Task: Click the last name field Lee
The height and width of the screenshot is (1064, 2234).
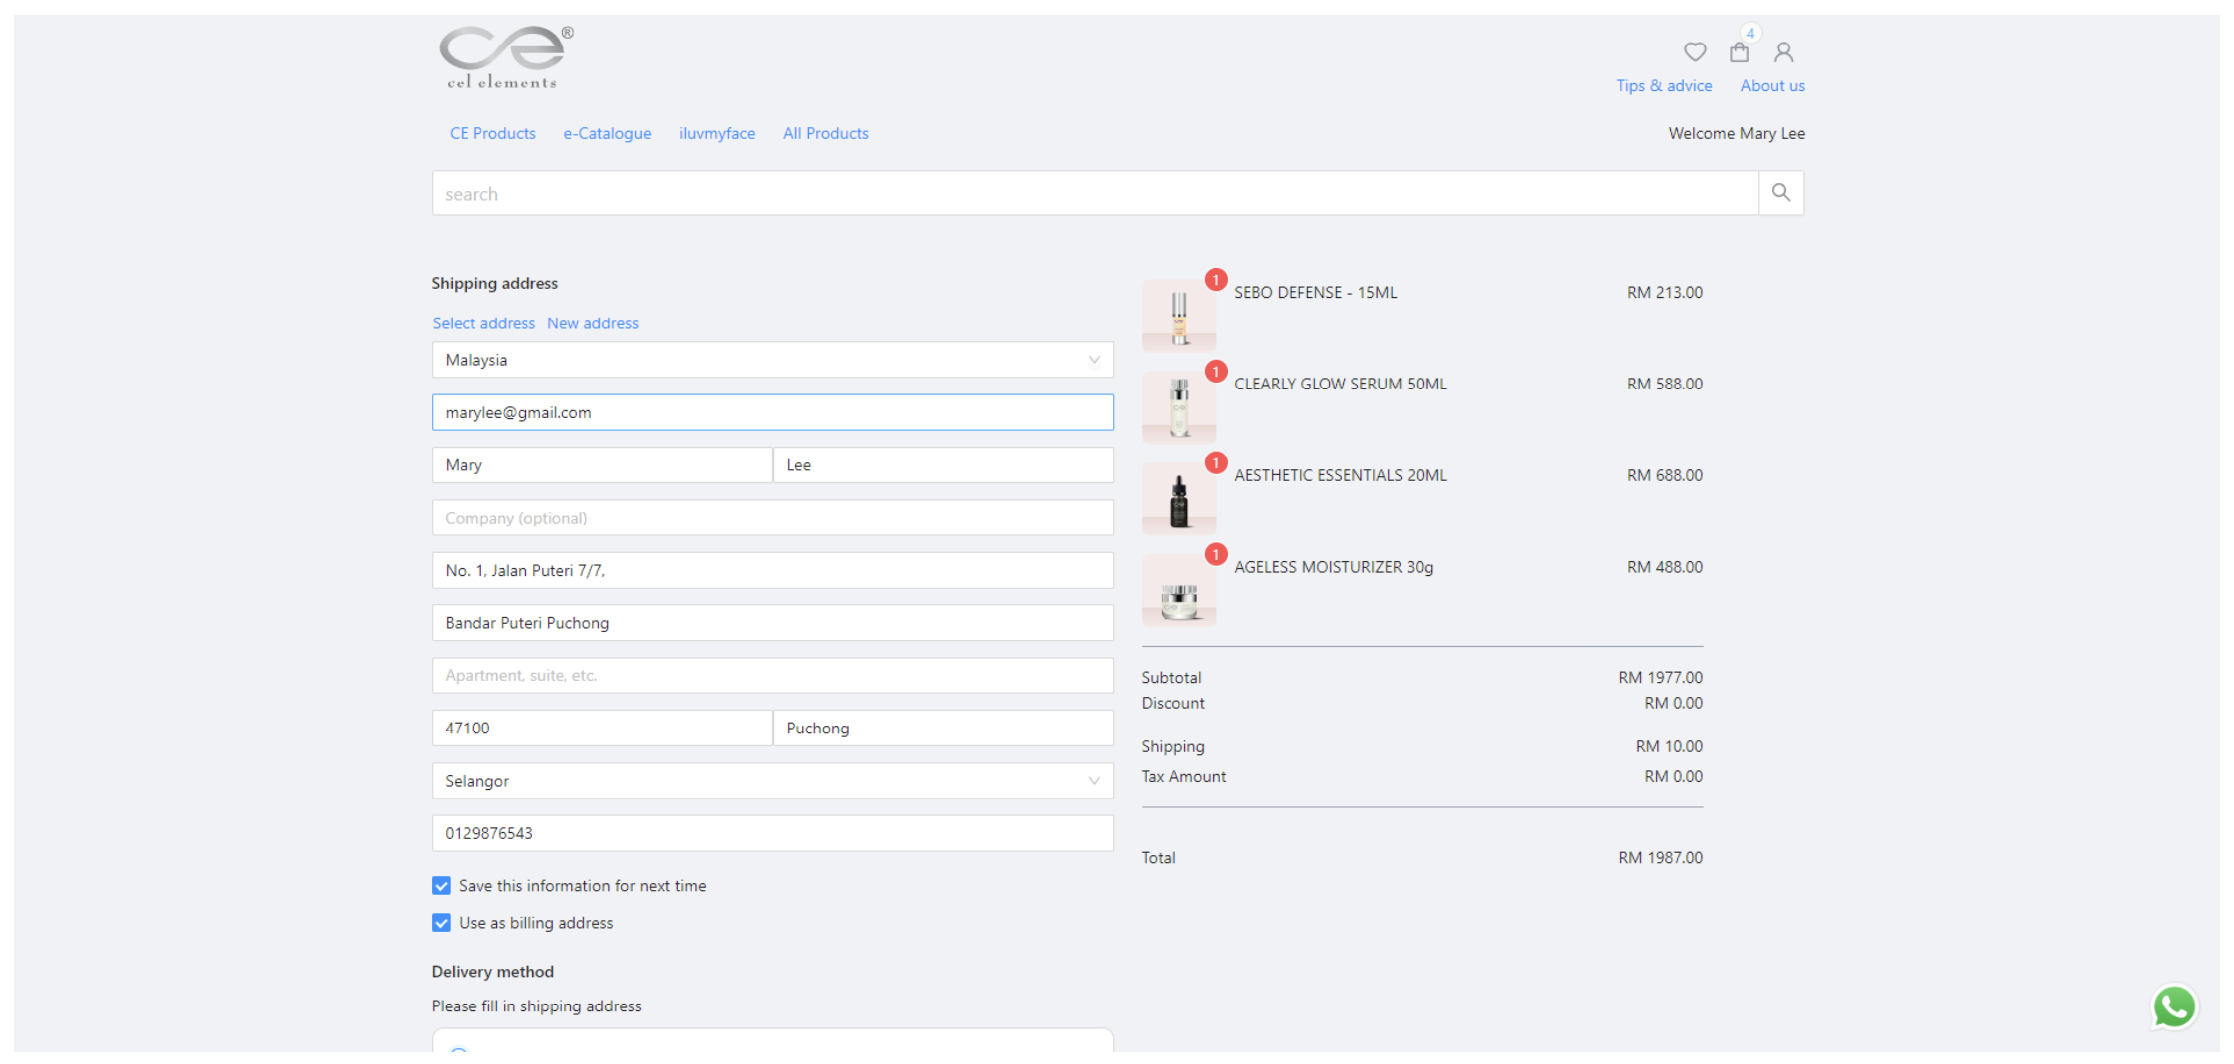Action: [943, 465]
